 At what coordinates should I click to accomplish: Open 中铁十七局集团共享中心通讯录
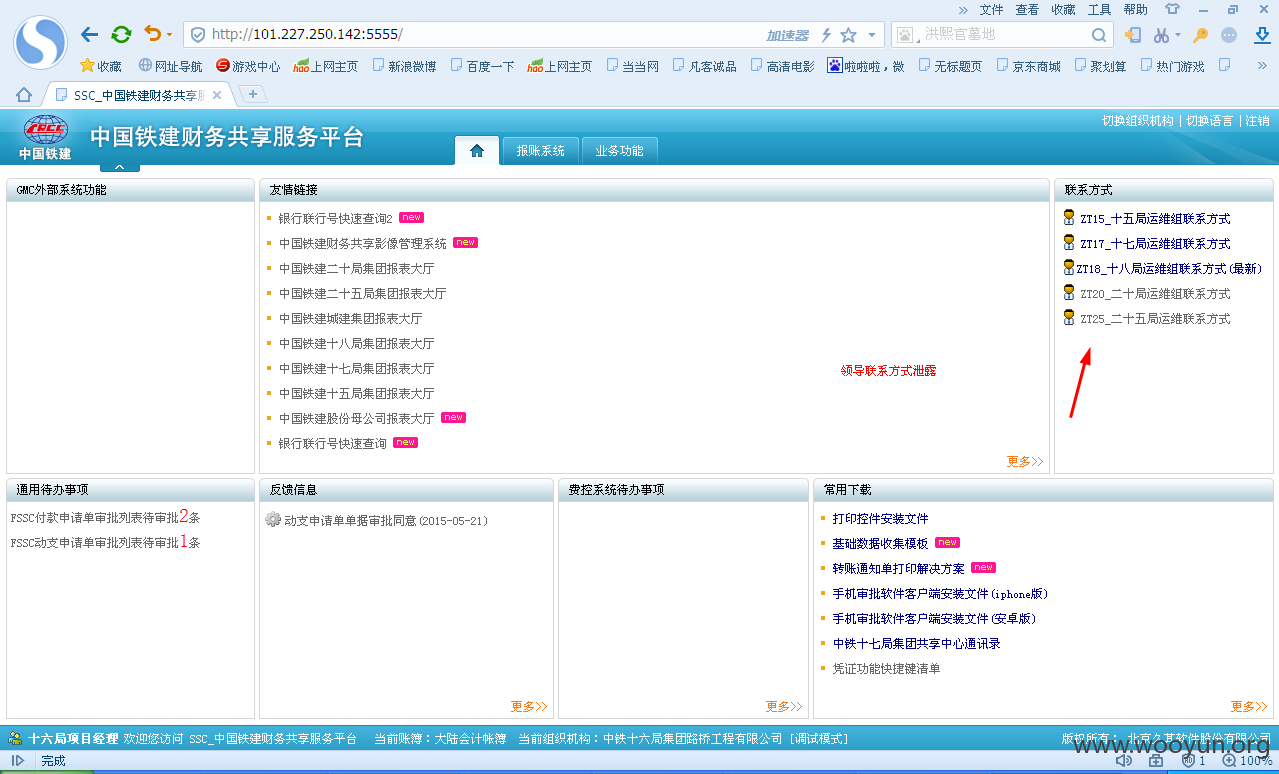coord(916,643)
